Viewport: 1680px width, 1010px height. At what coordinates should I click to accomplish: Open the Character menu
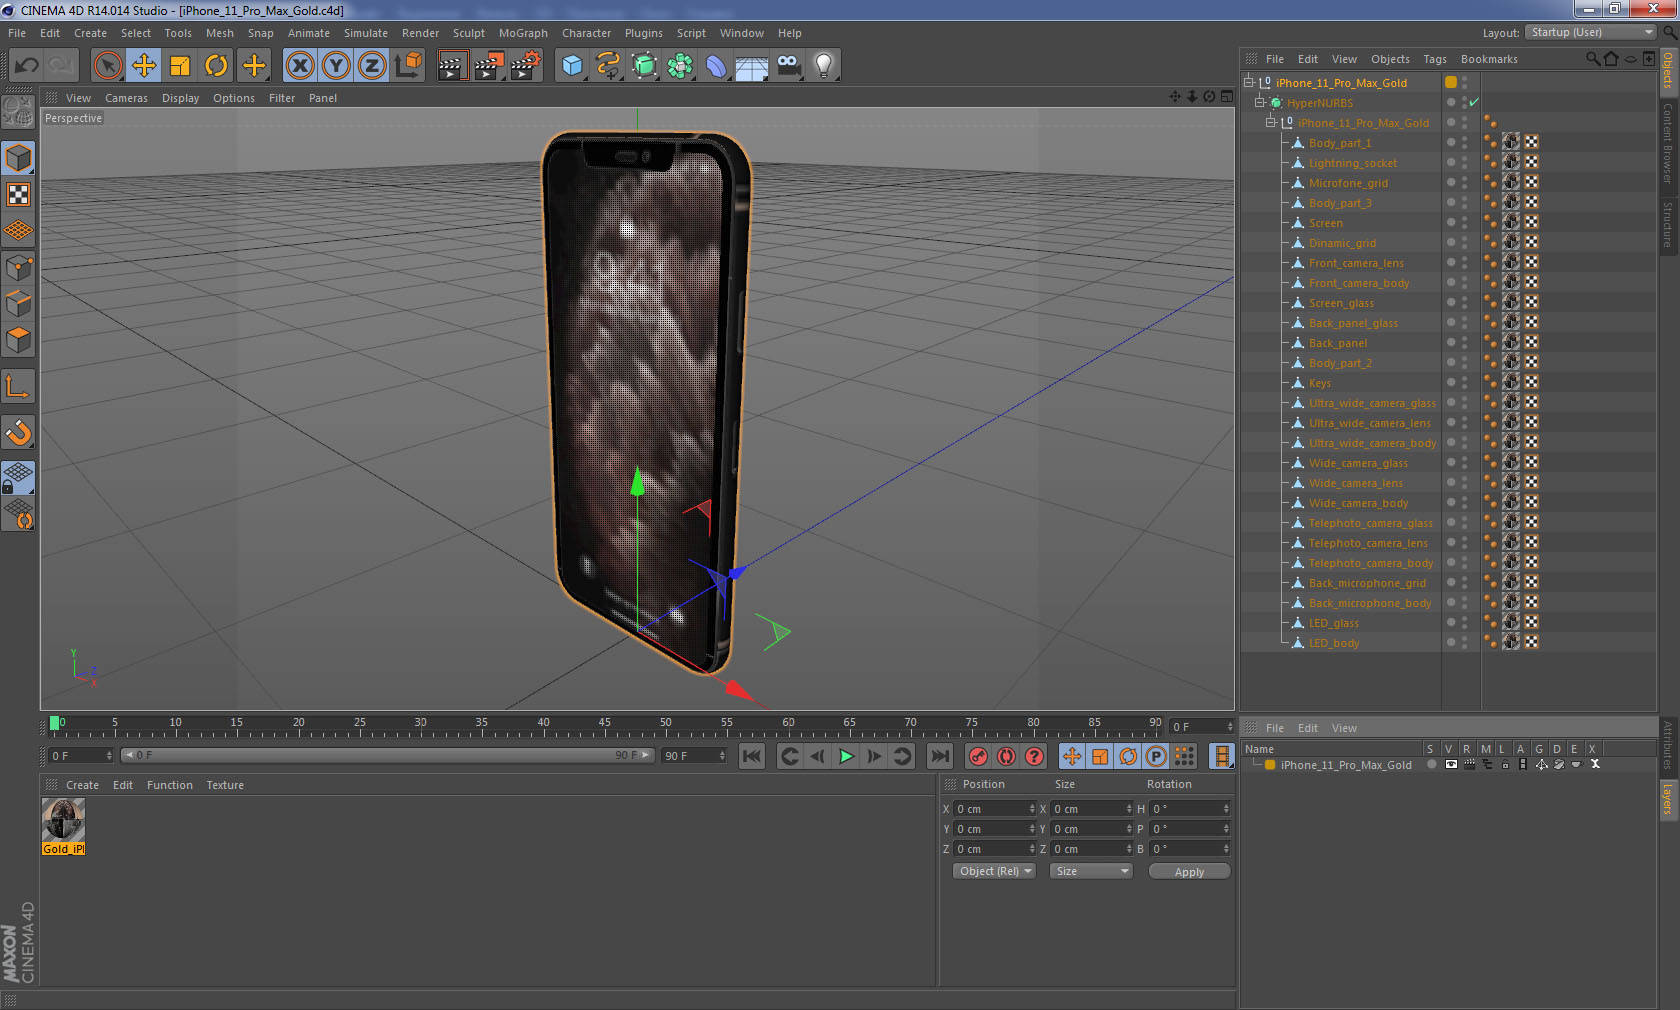point(586,33)
